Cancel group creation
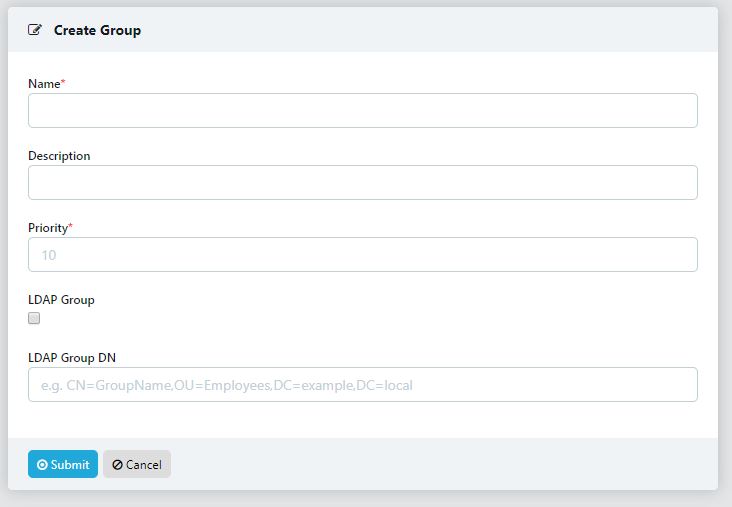732x507 pixels. coord(137,464)
